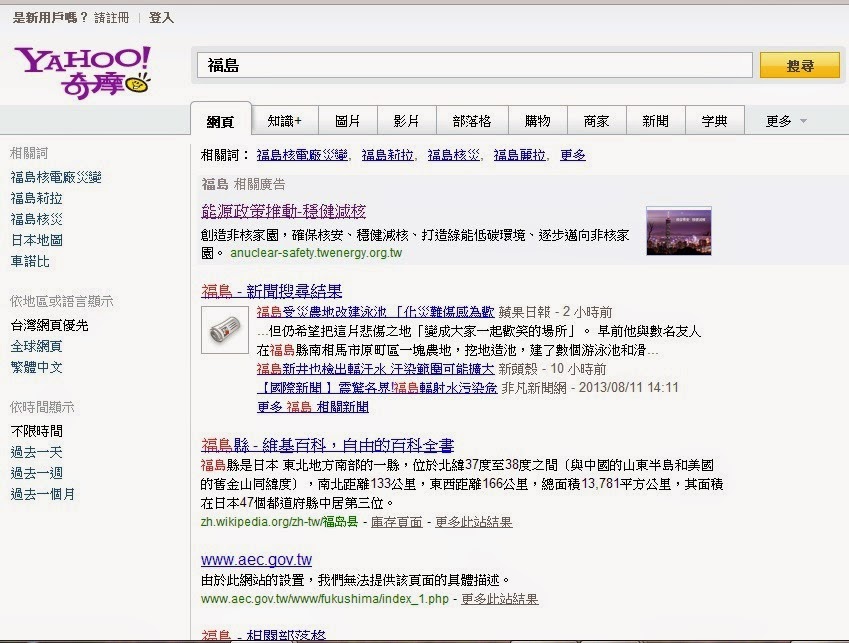Open sidebar related term 車諾比
The width and height of the screenshot is (849, 643).
point(30,261)
